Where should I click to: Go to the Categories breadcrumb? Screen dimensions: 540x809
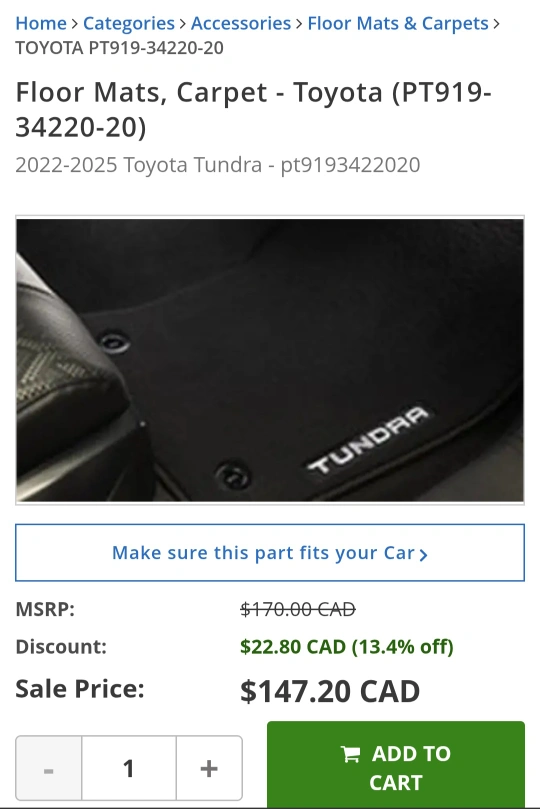128,23
